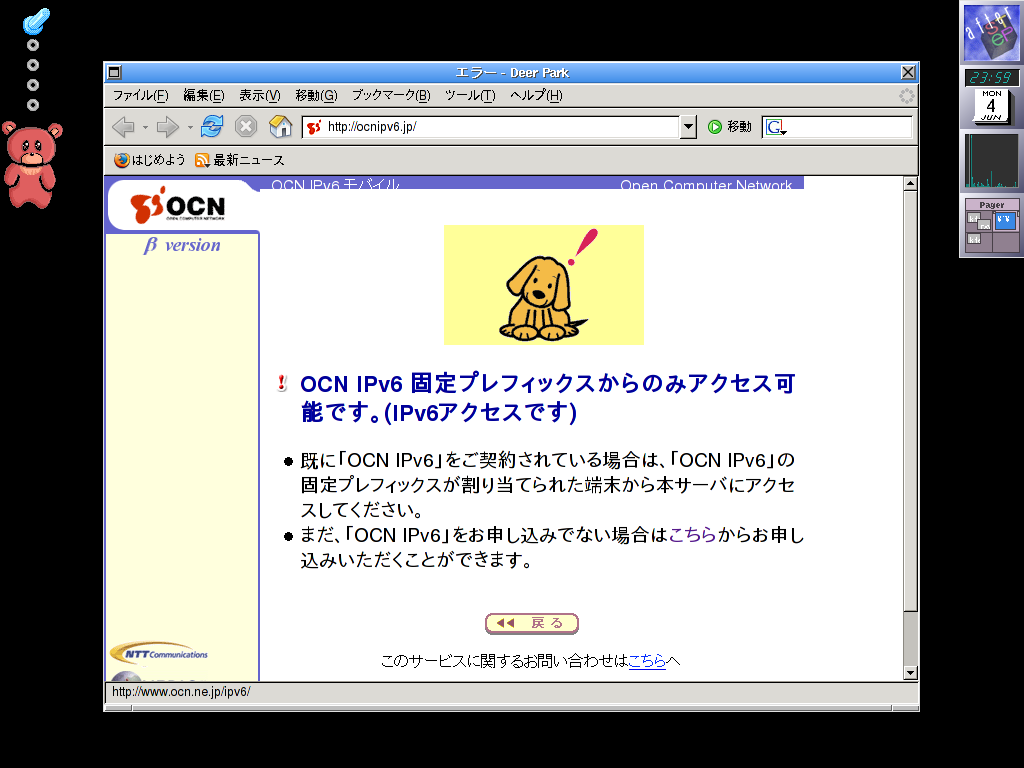Open the ブックマーク(B) menu
Screen dimensions: 1024x768
(x=391, y=95)
